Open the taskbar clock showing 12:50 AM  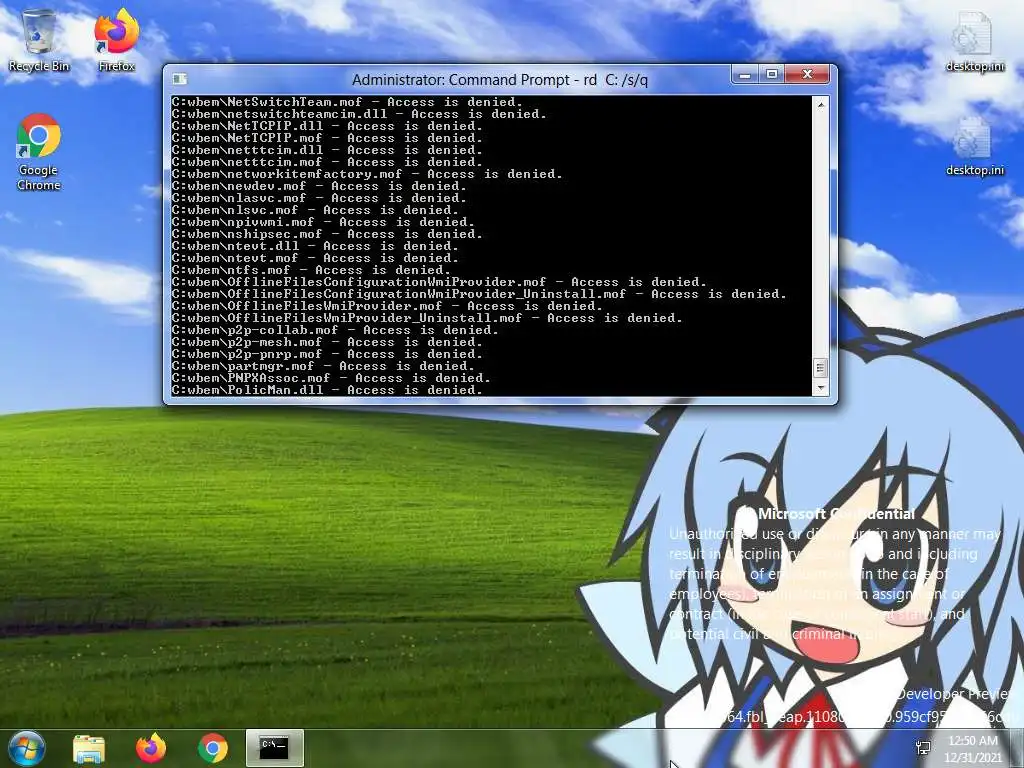pos(973,749)
